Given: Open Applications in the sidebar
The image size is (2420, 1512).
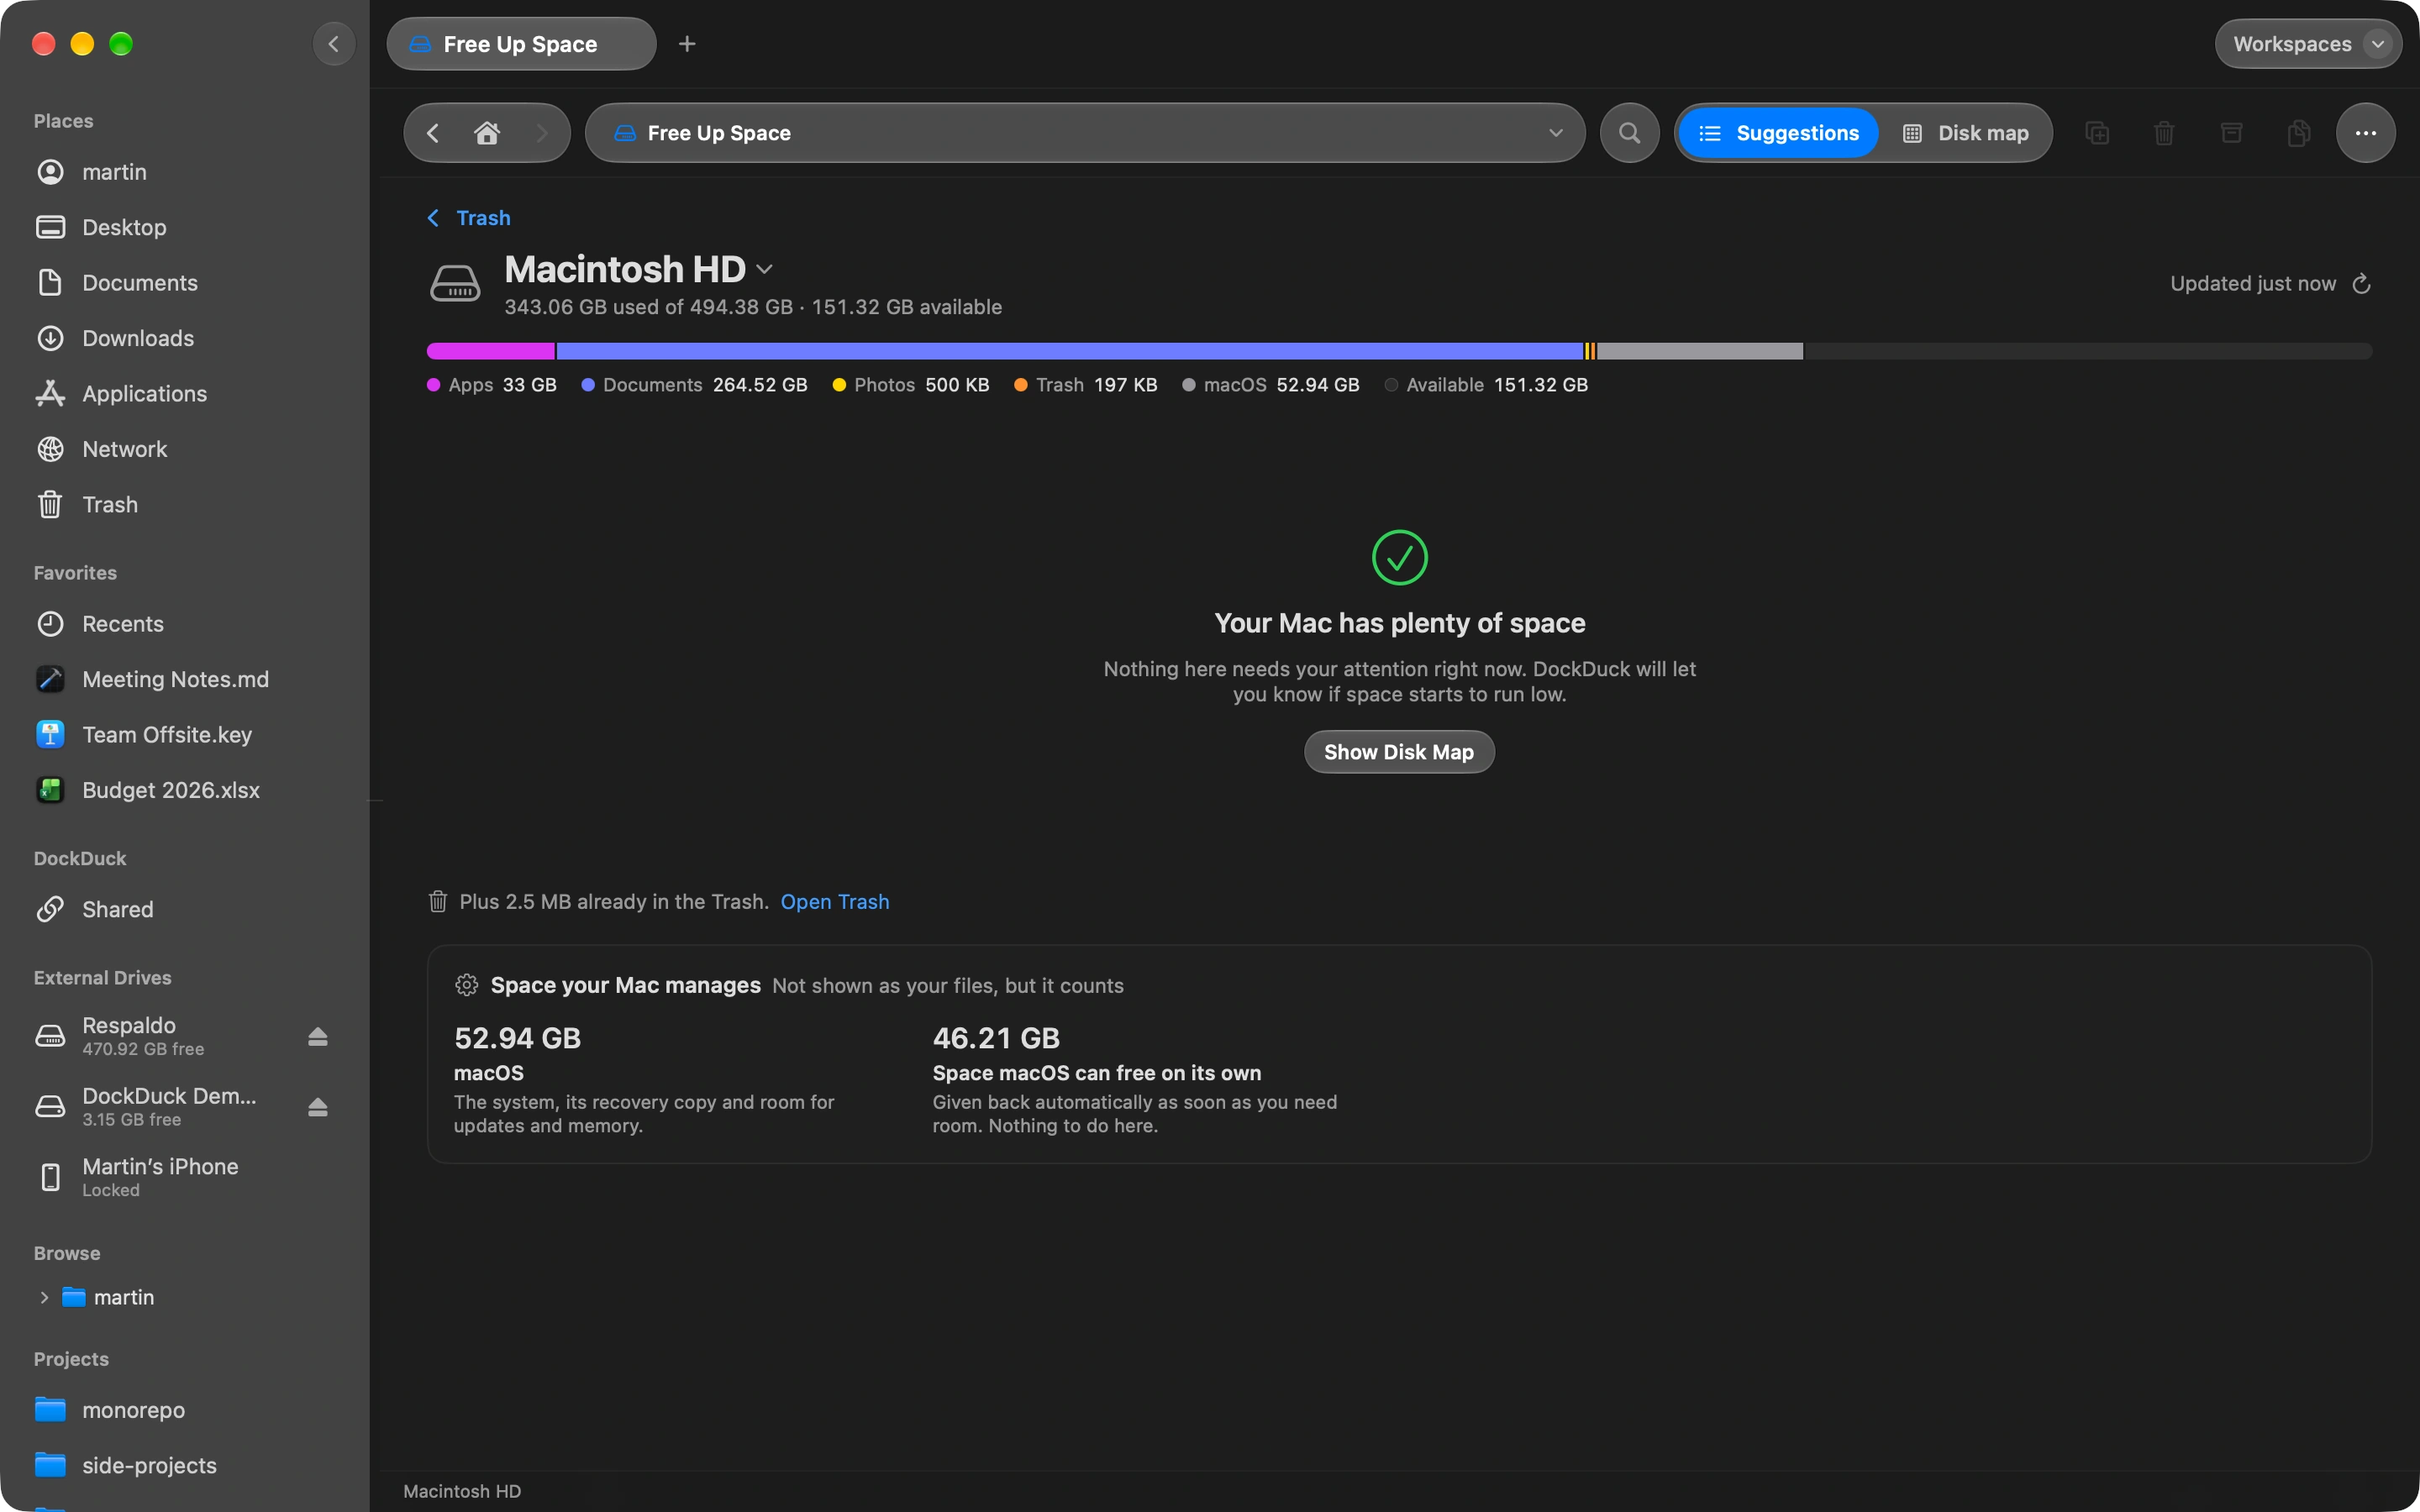Looking at the screenshot, I should point(185,394).
